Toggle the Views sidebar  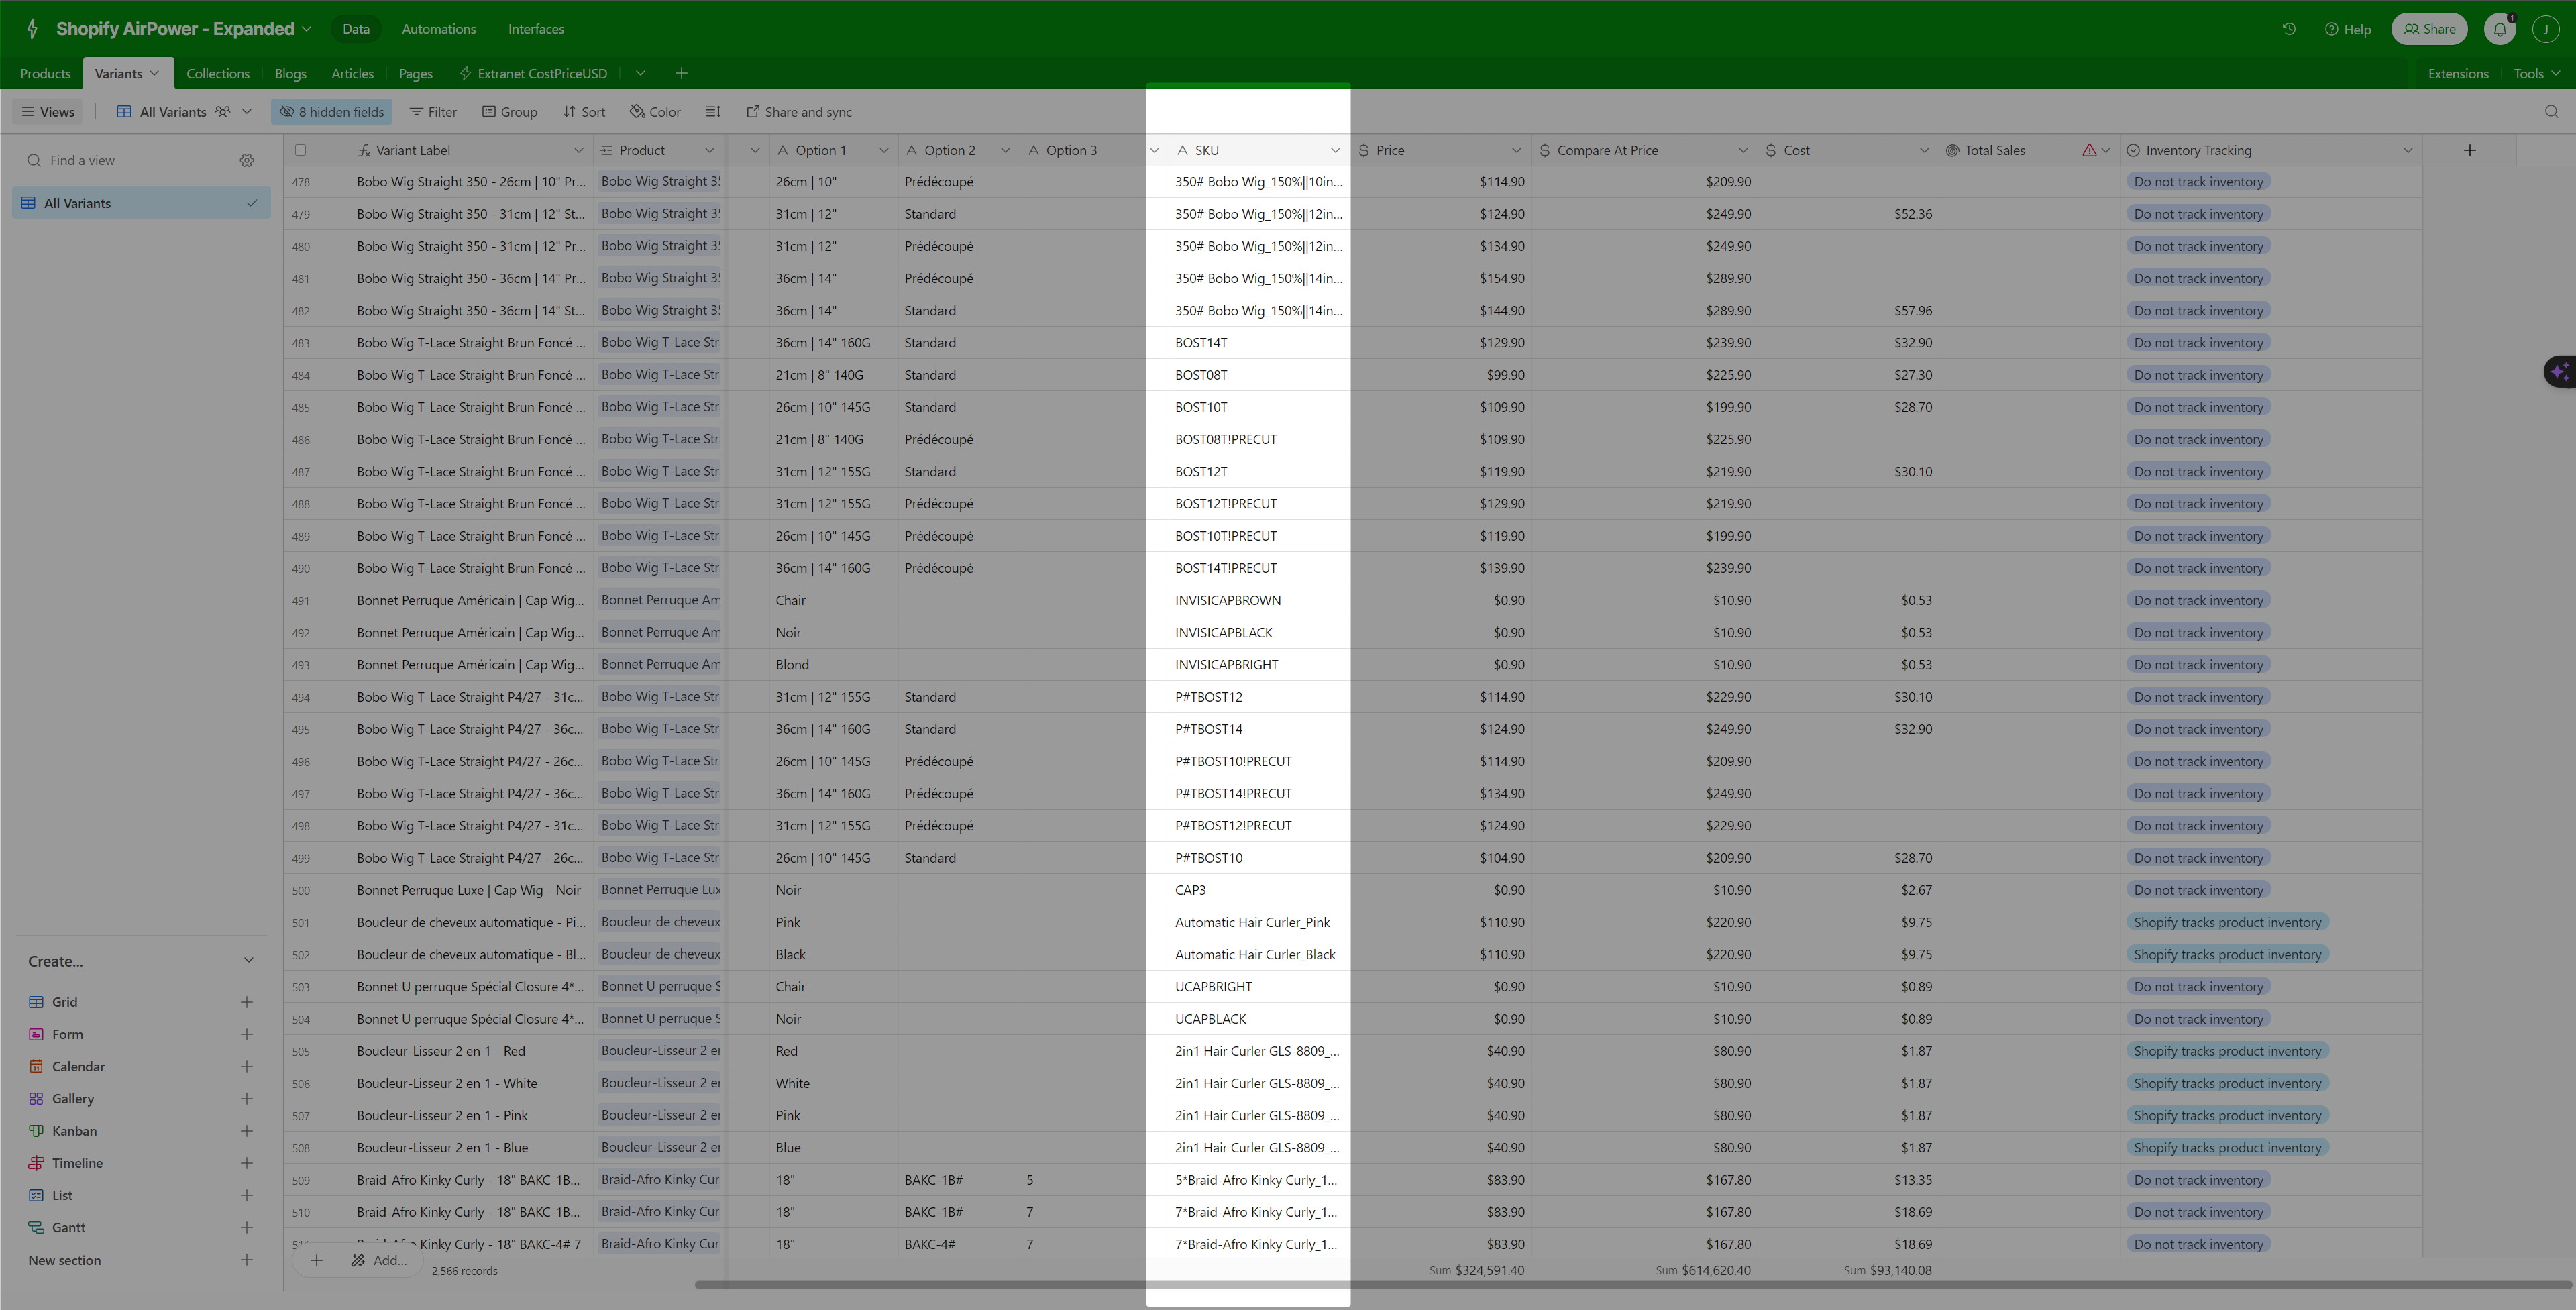click(48, 112)
